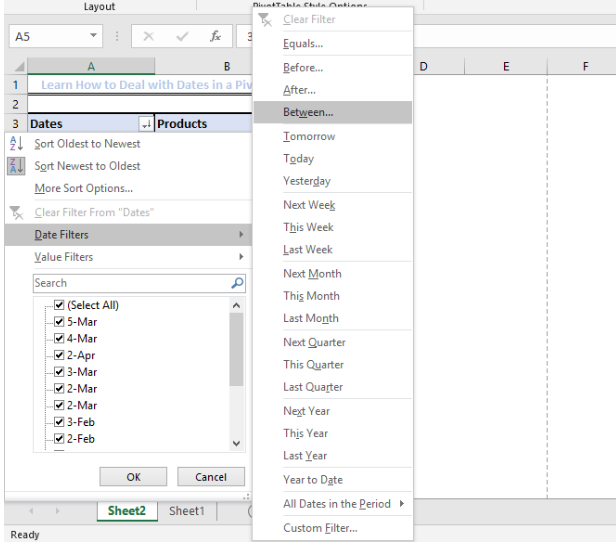Screen dimensions: 616x546
Task: Open the Custom Filter... dialog
Action: [x=333, y=528]
